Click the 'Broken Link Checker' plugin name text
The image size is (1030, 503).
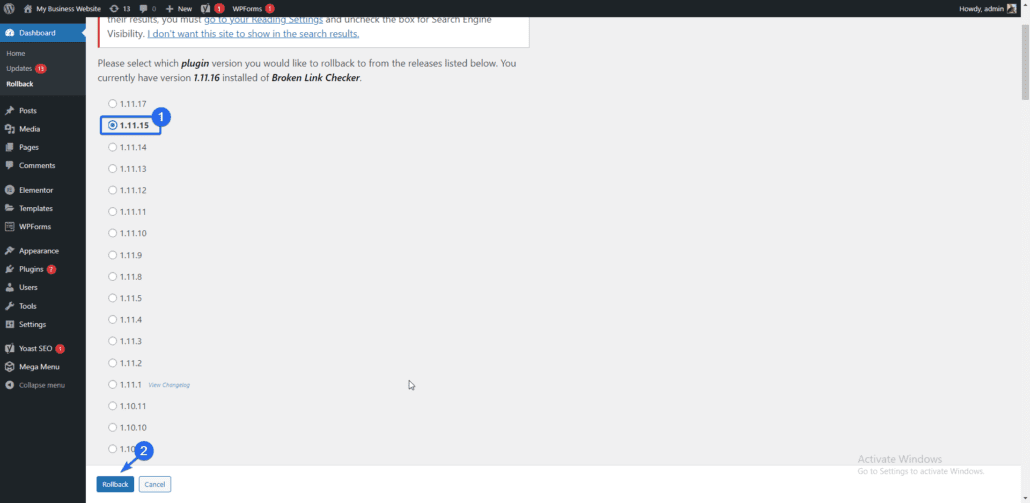pyautogui.click(x=316, y=78)
